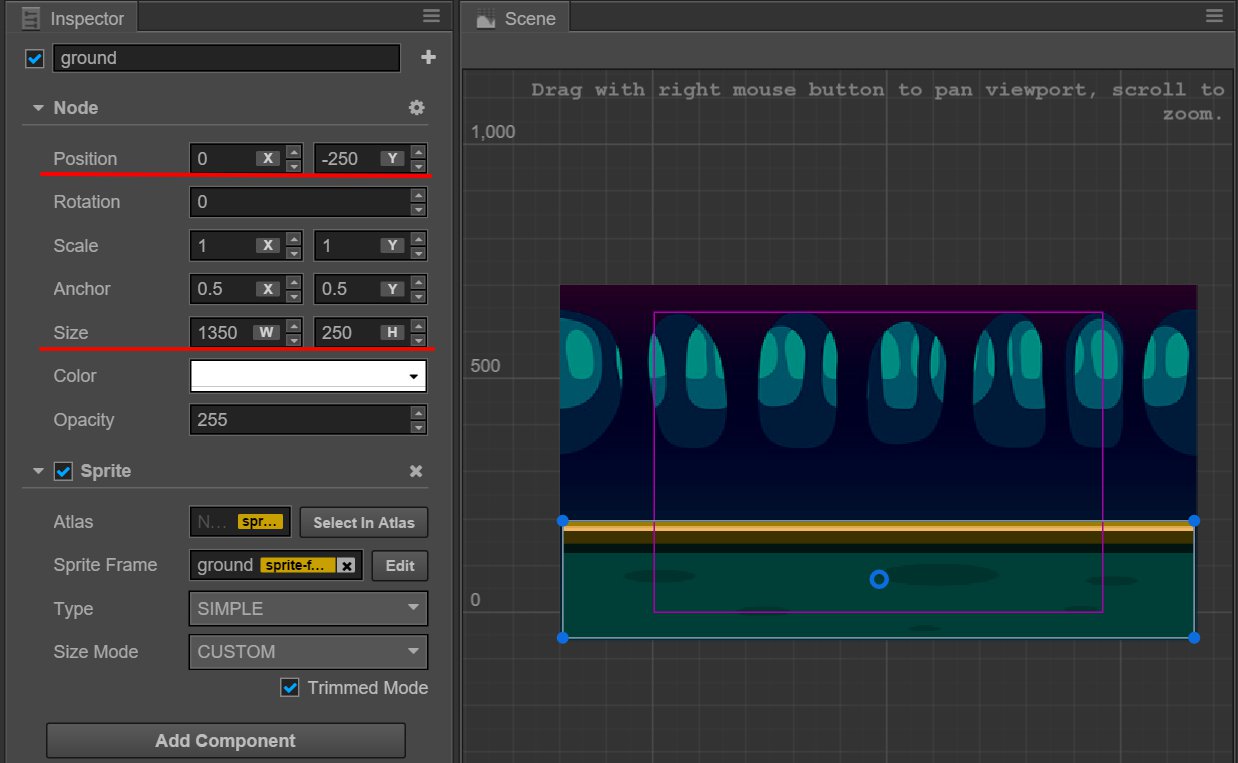Remove the Sprite component with X icon
This screenshot has height=763, width=1238.
tap(416, 471)
